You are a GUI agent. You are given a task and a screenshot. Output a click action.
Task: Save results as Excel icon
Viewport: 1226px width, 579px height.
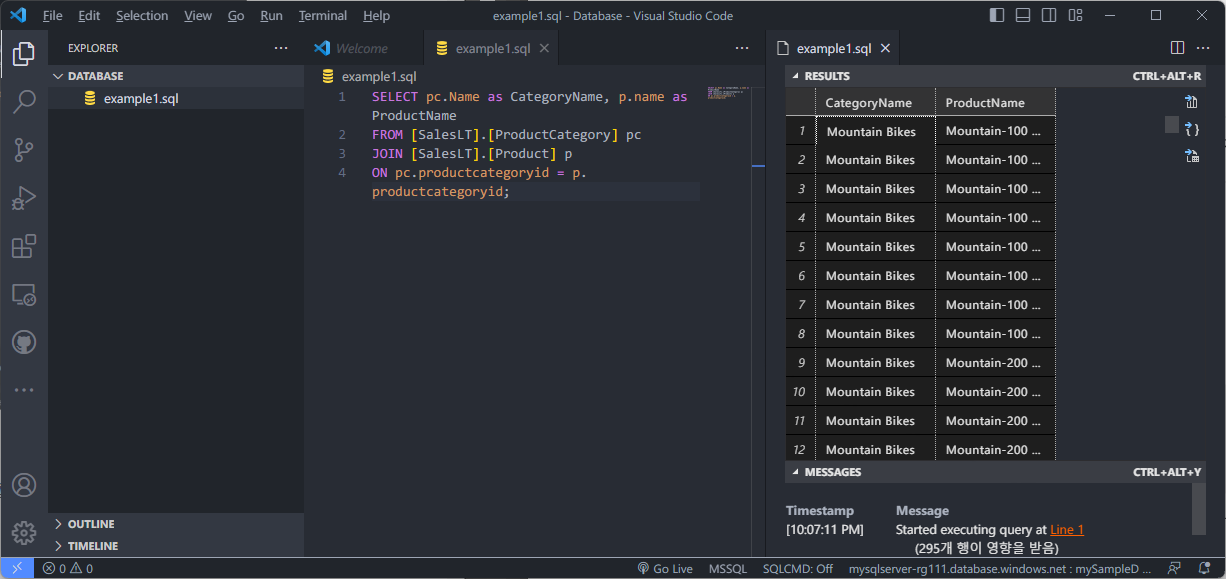1191,155
